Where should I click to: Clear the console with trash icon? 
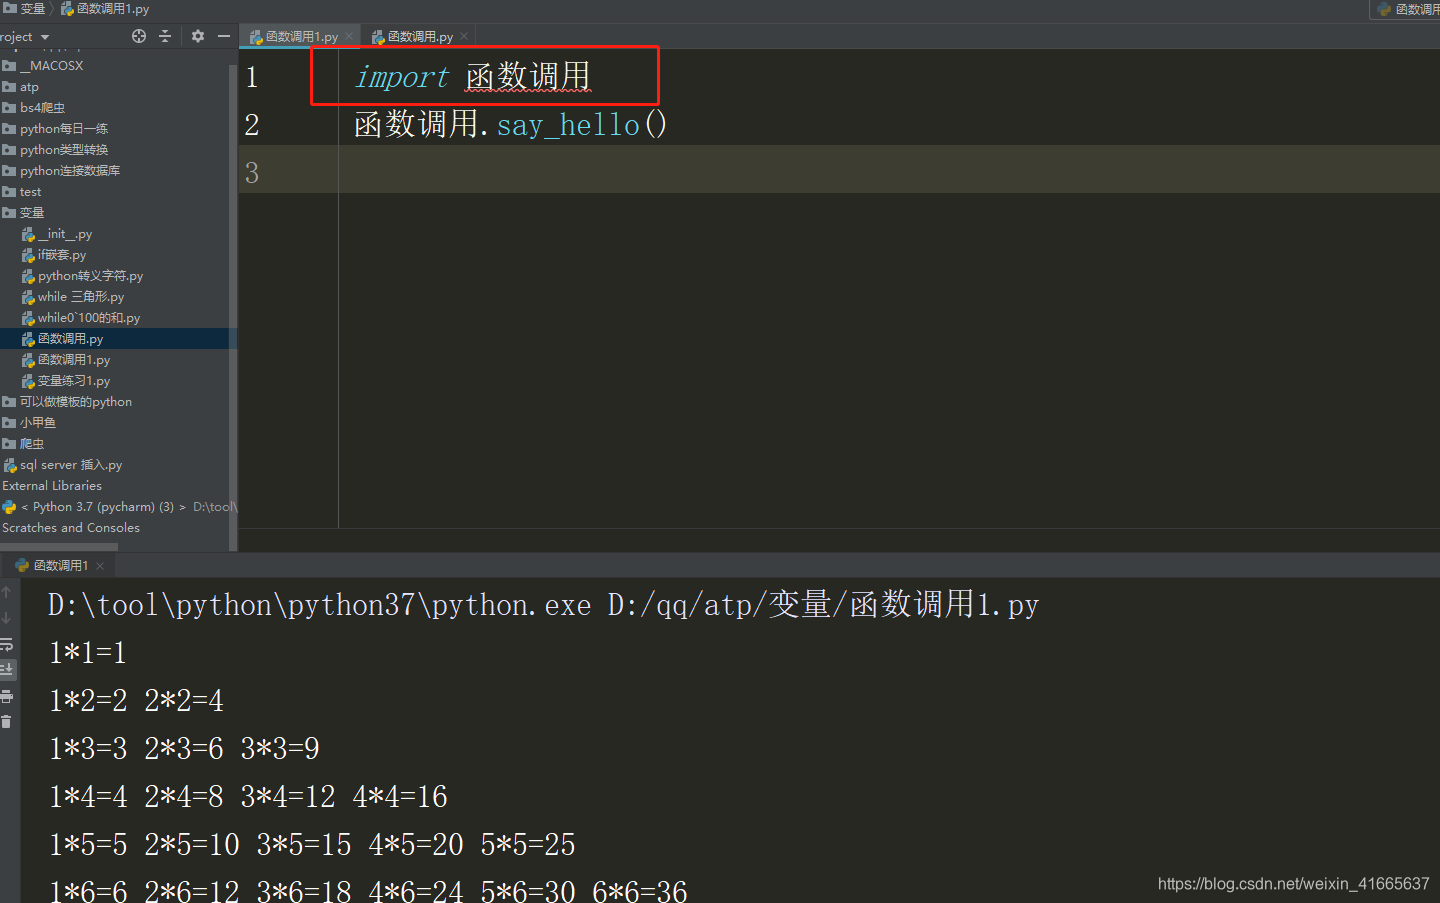click(7, 722)
